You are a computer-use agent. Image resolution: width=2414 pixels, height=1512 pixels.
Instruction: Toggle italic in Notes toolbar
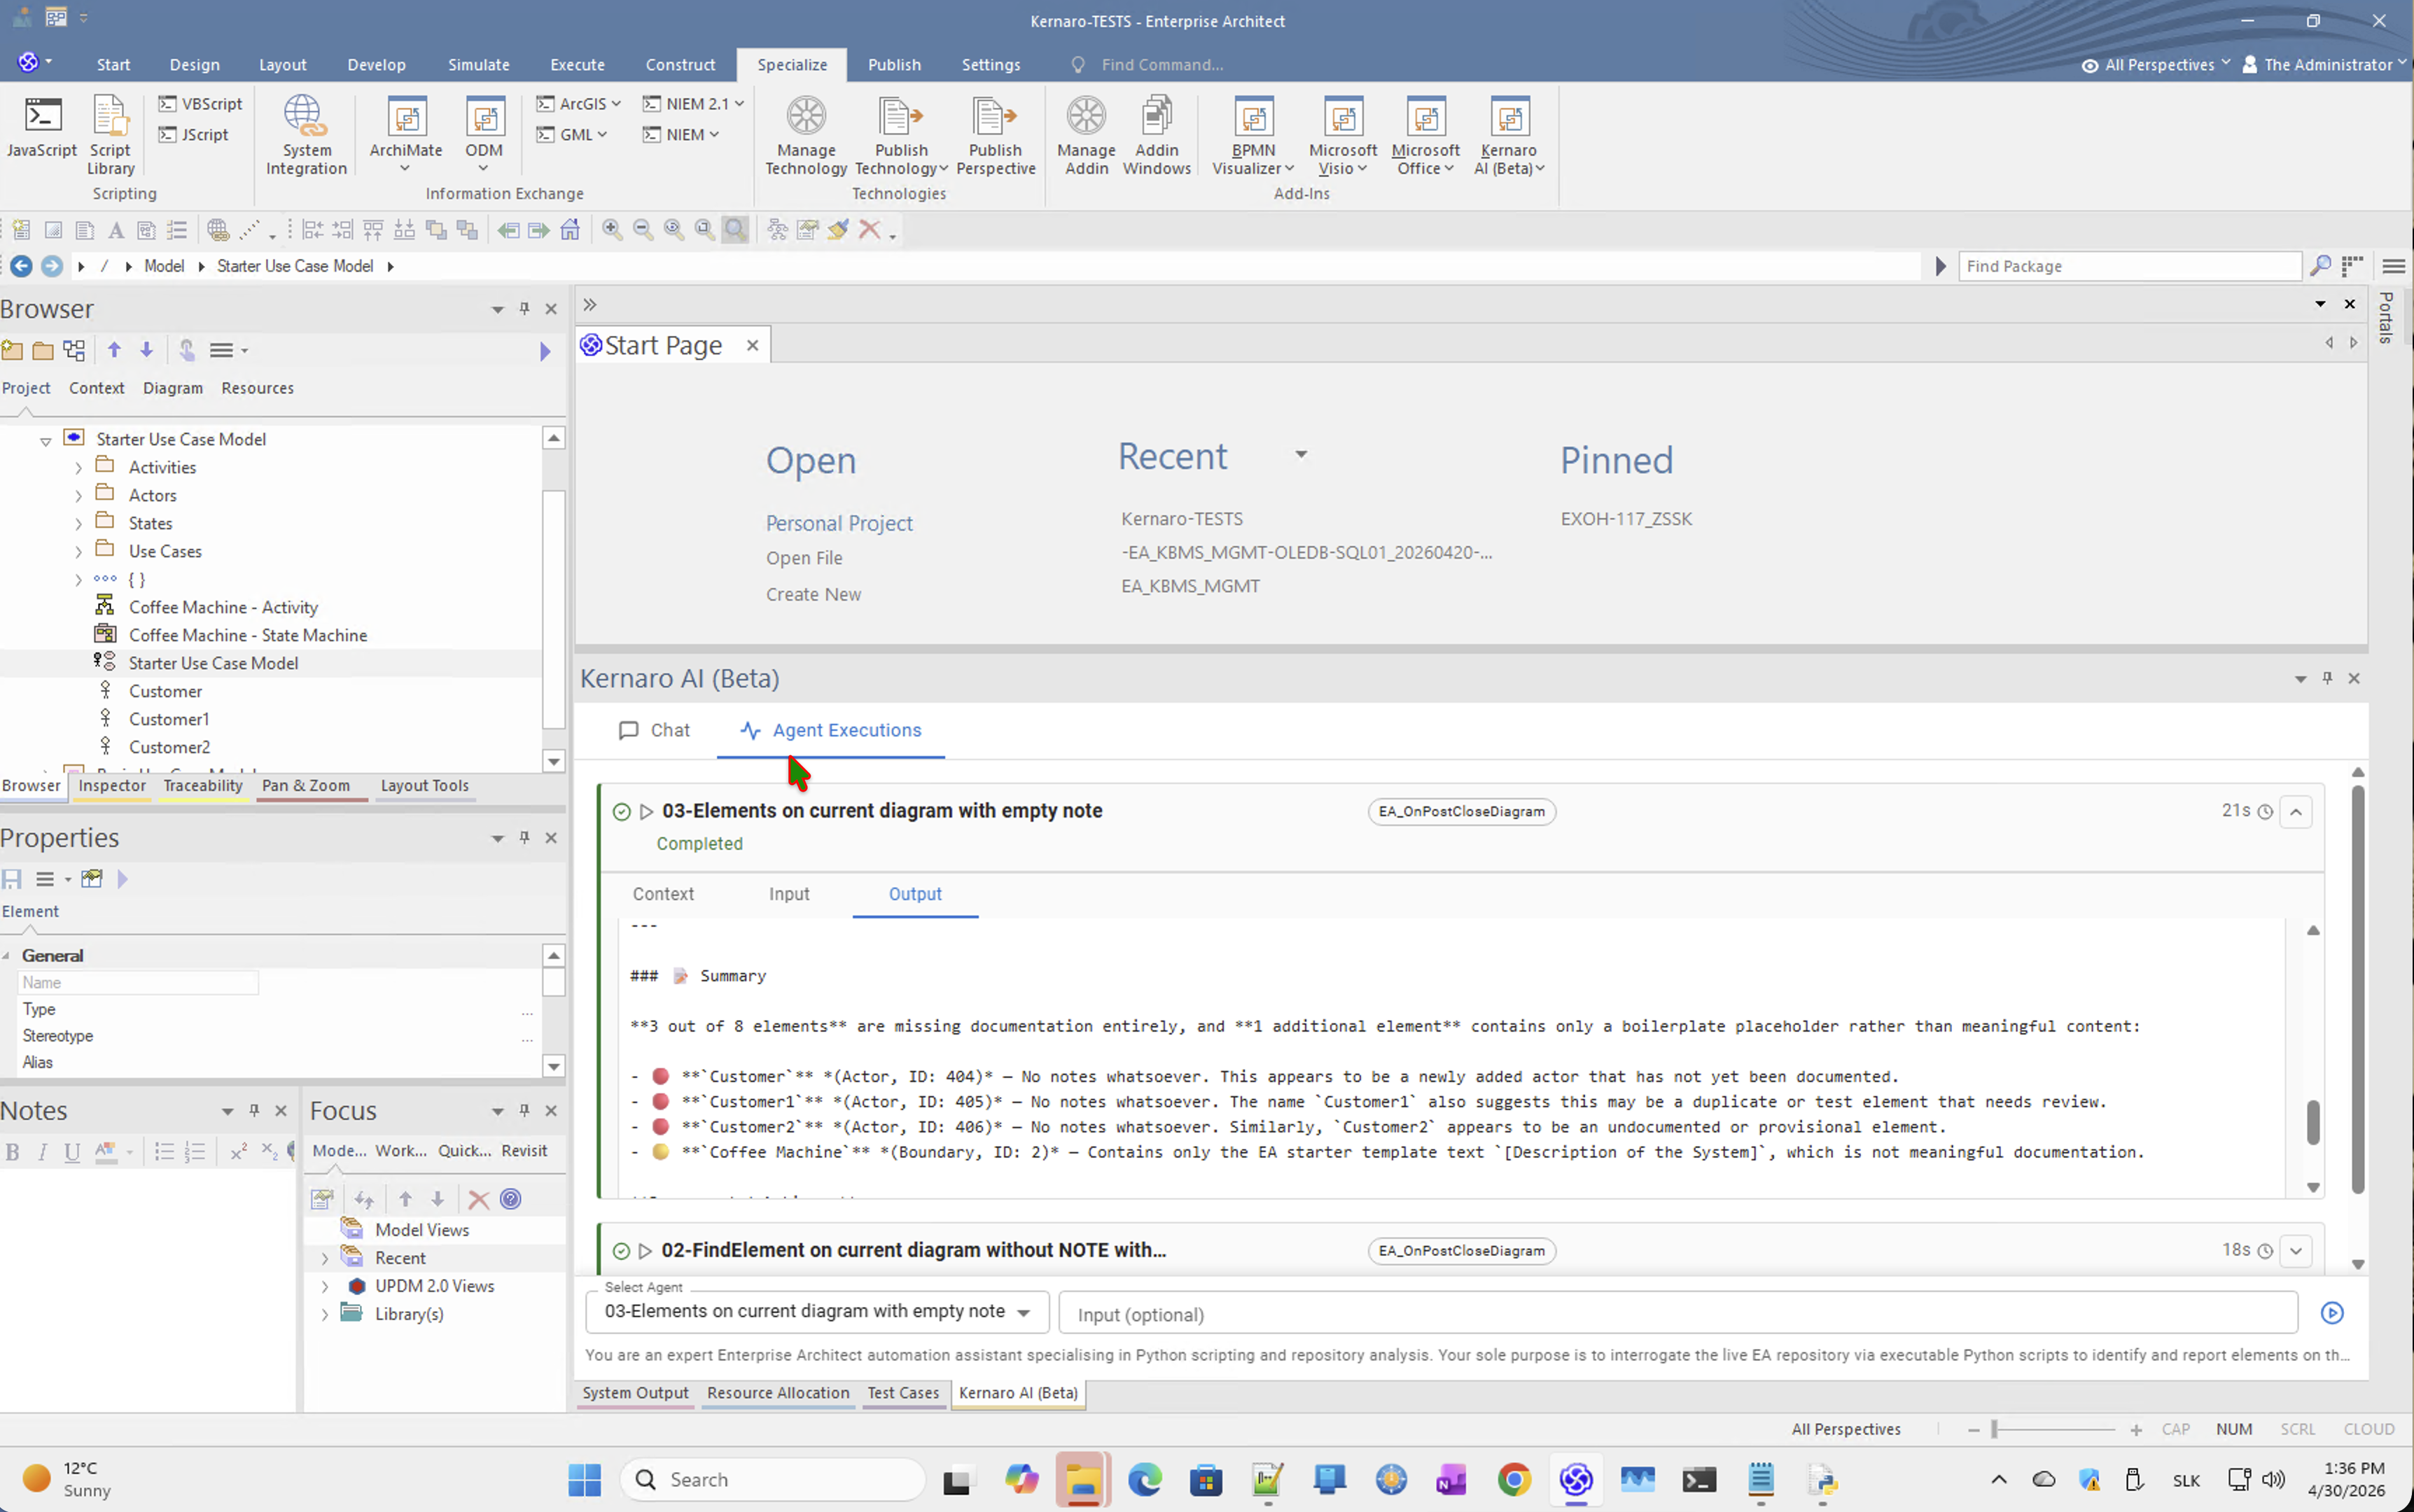pyautogui.click(x=42, y=1152)
